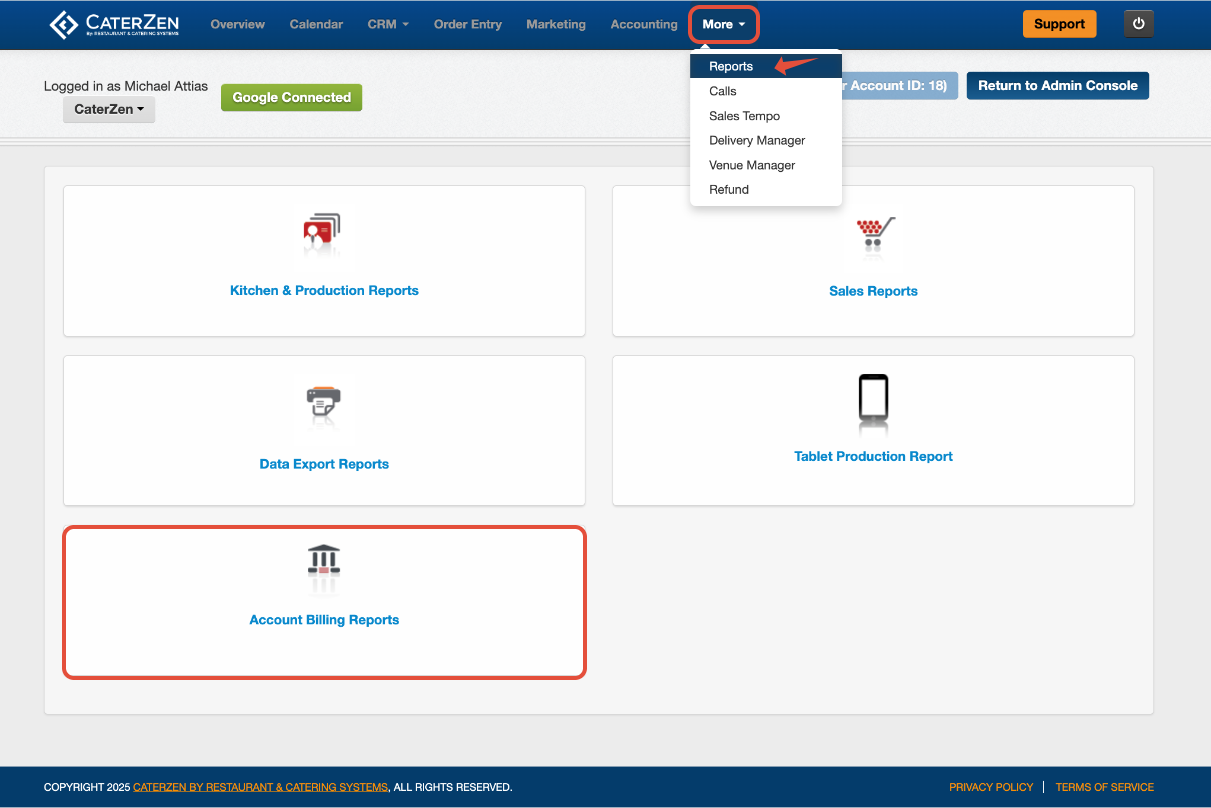Open Delivery Manager from the menu
Screen dimensions: 1211x808
[x=766, y=140]
